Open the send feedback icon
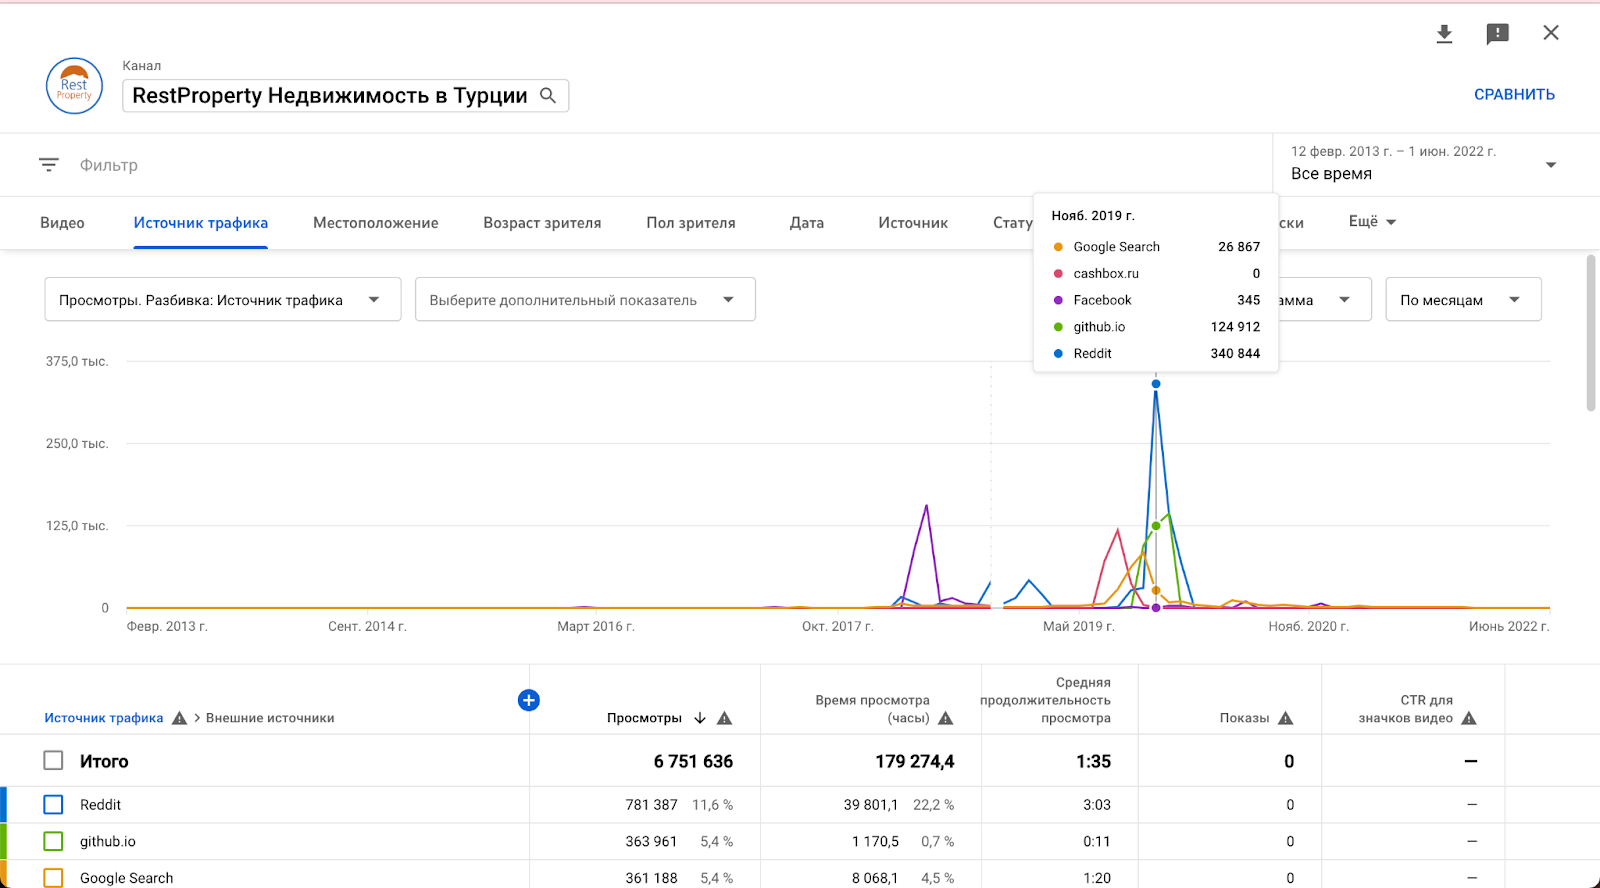The width and height of the screenshot is (1600, 888). [x=1497, y=34]
